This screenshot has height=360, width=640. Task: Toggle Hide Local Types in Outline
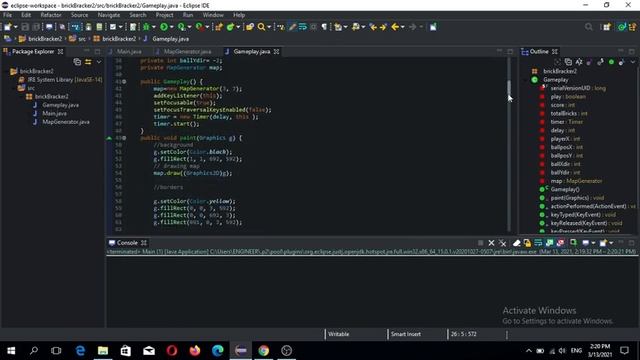[x=621, y=62]
